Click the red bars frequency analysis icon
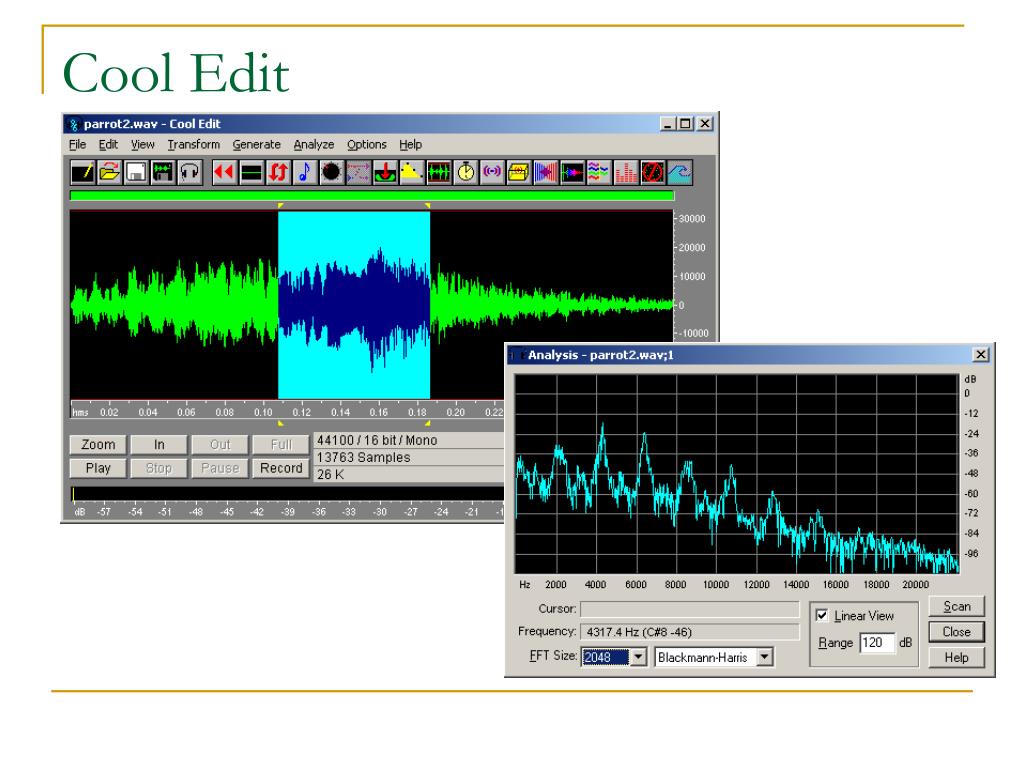 (626, 172)
